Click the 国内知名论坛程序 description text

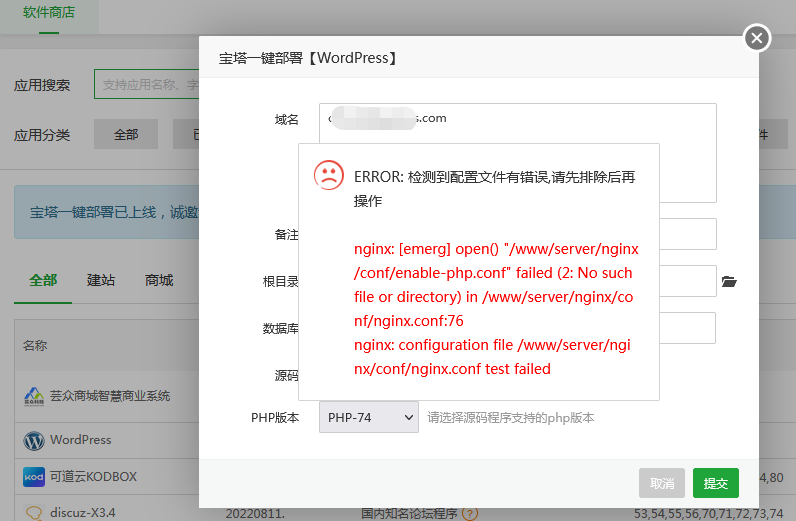pyautogui.click(x=409, y=514)
